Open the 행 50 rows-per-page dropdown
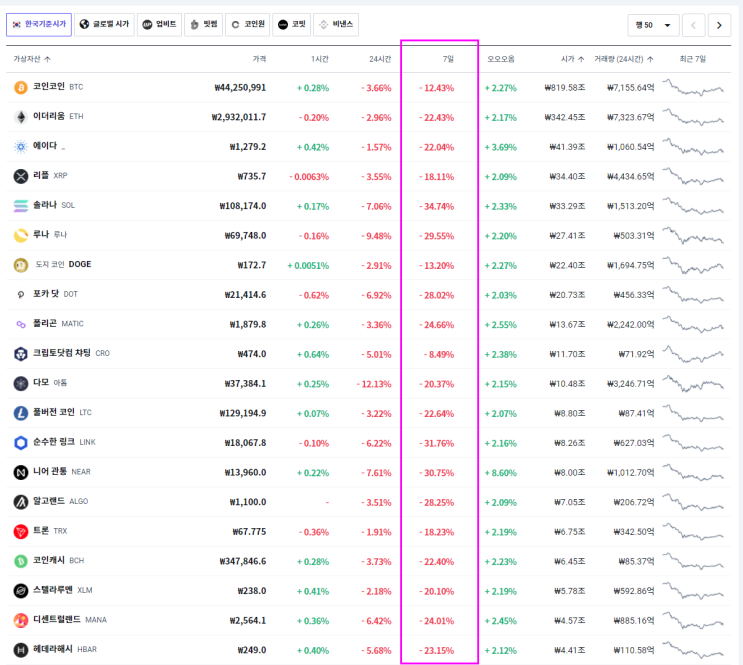Image resolution: width=743 pixels, height=665 pixels. pos(653,25)
